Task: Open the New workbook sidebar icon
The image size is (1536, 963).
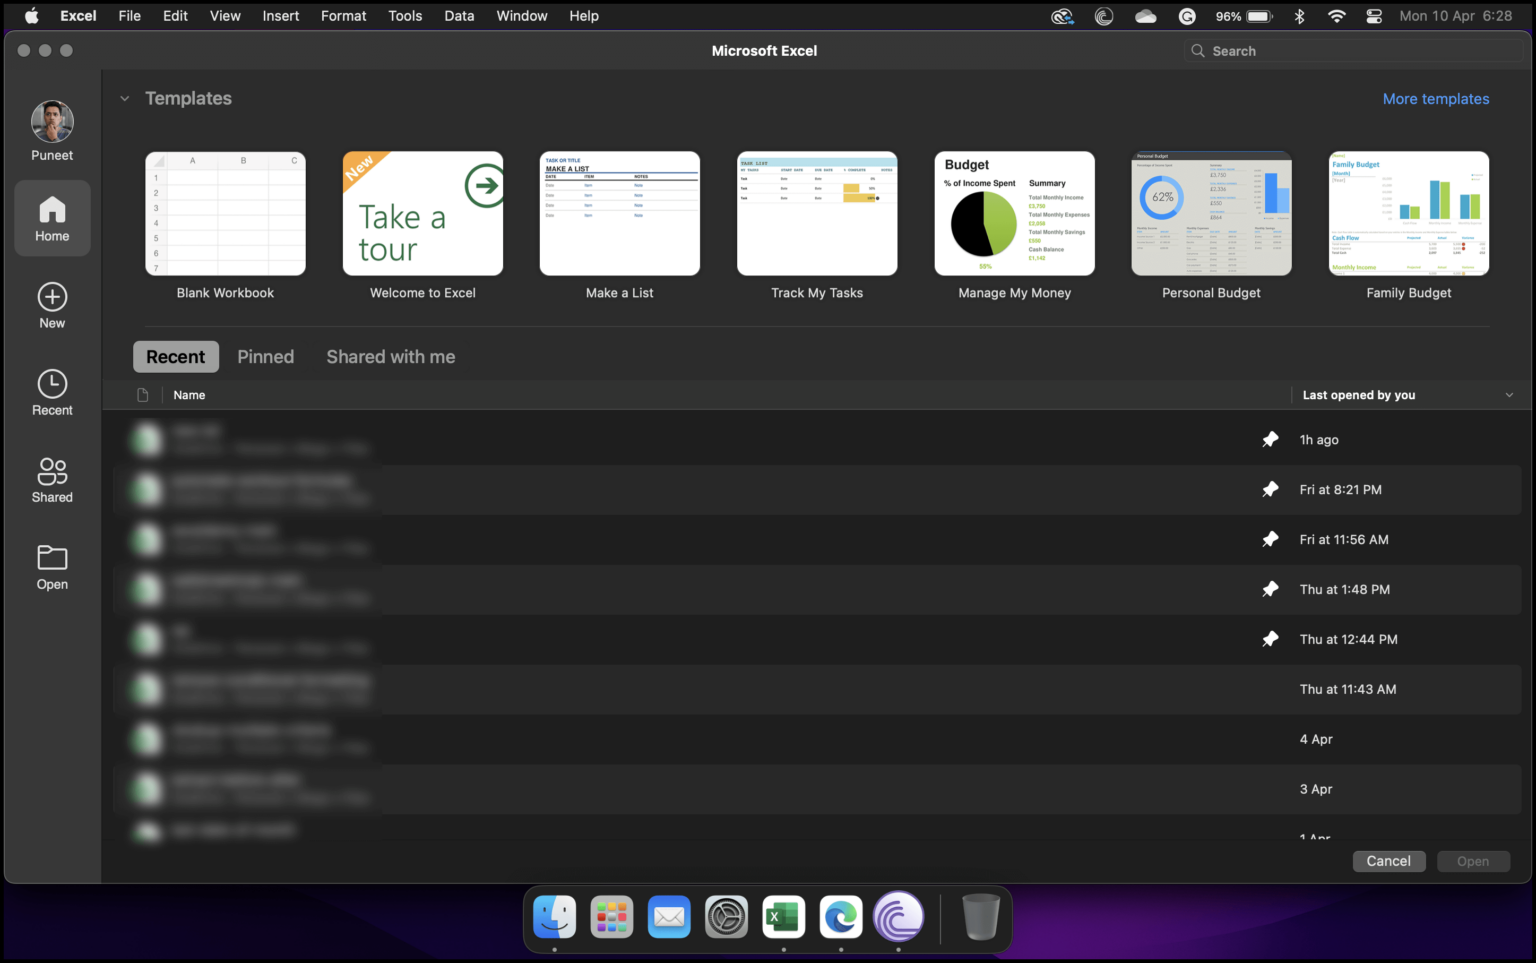Action: coord(52,298)
